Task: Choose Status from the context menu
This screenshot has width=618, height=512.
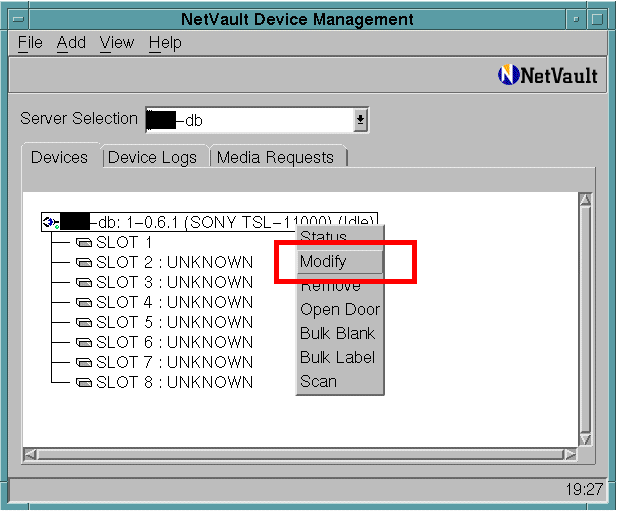Action: 340,237
